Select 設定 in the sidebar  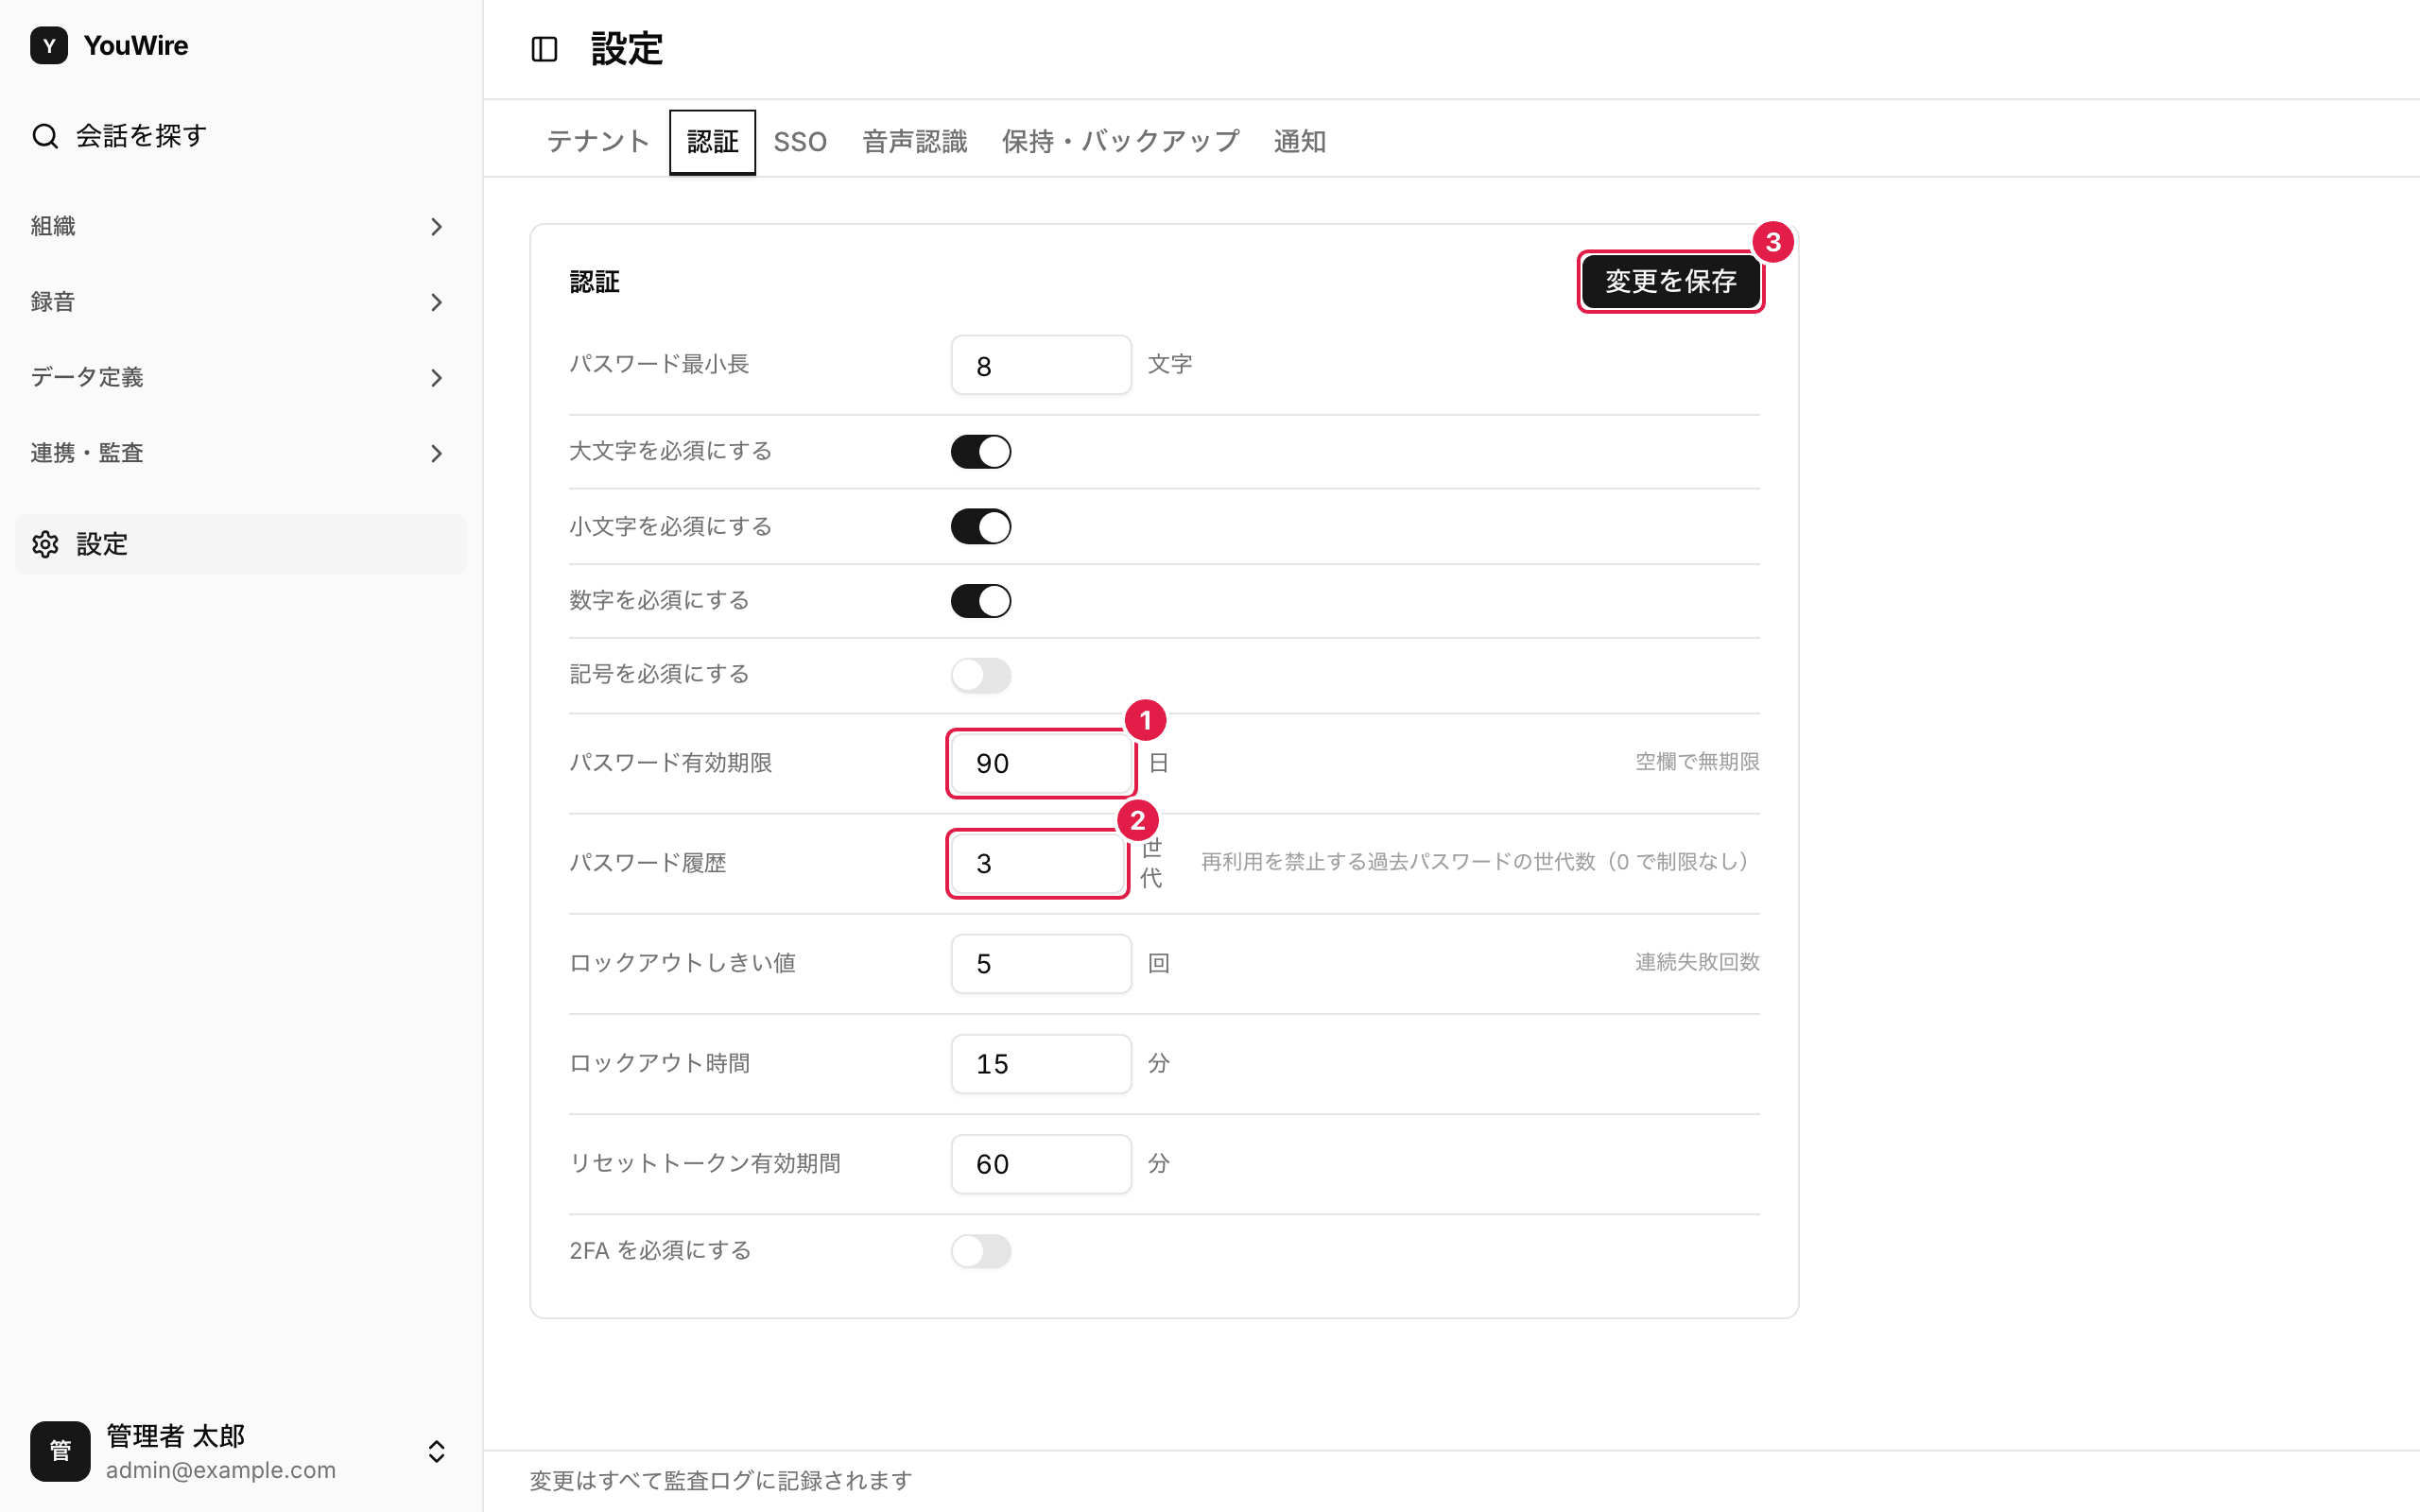point(240,544)
